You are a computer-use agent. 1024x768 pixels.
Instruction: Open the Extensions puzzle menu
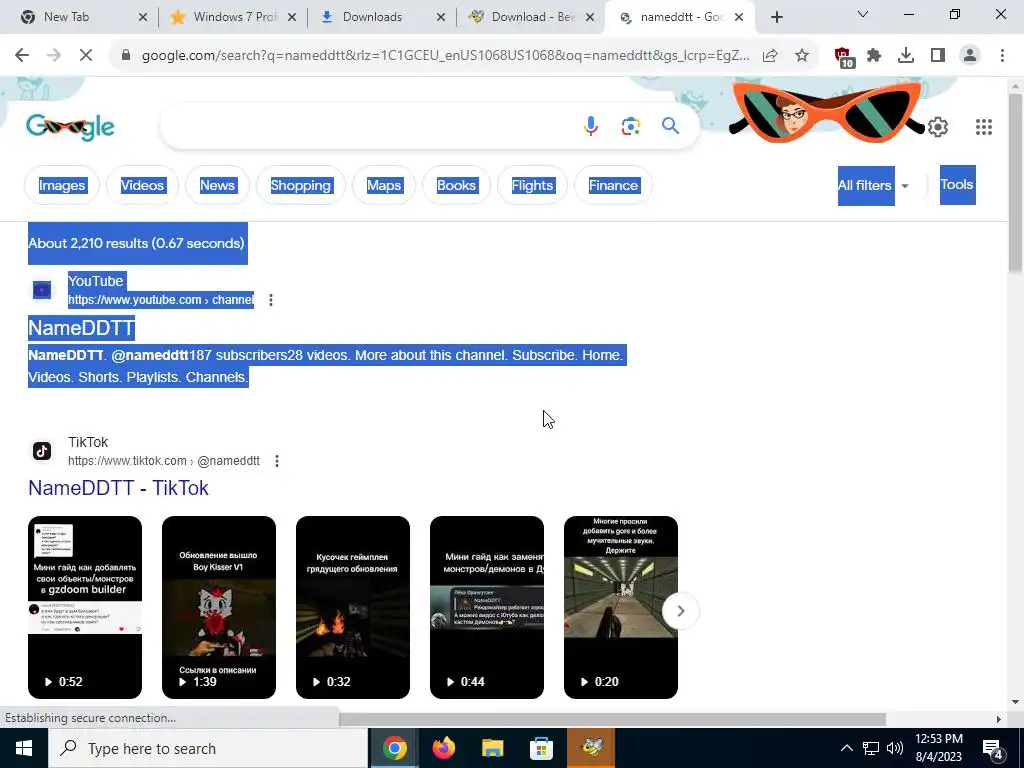(x=874, y=56)
